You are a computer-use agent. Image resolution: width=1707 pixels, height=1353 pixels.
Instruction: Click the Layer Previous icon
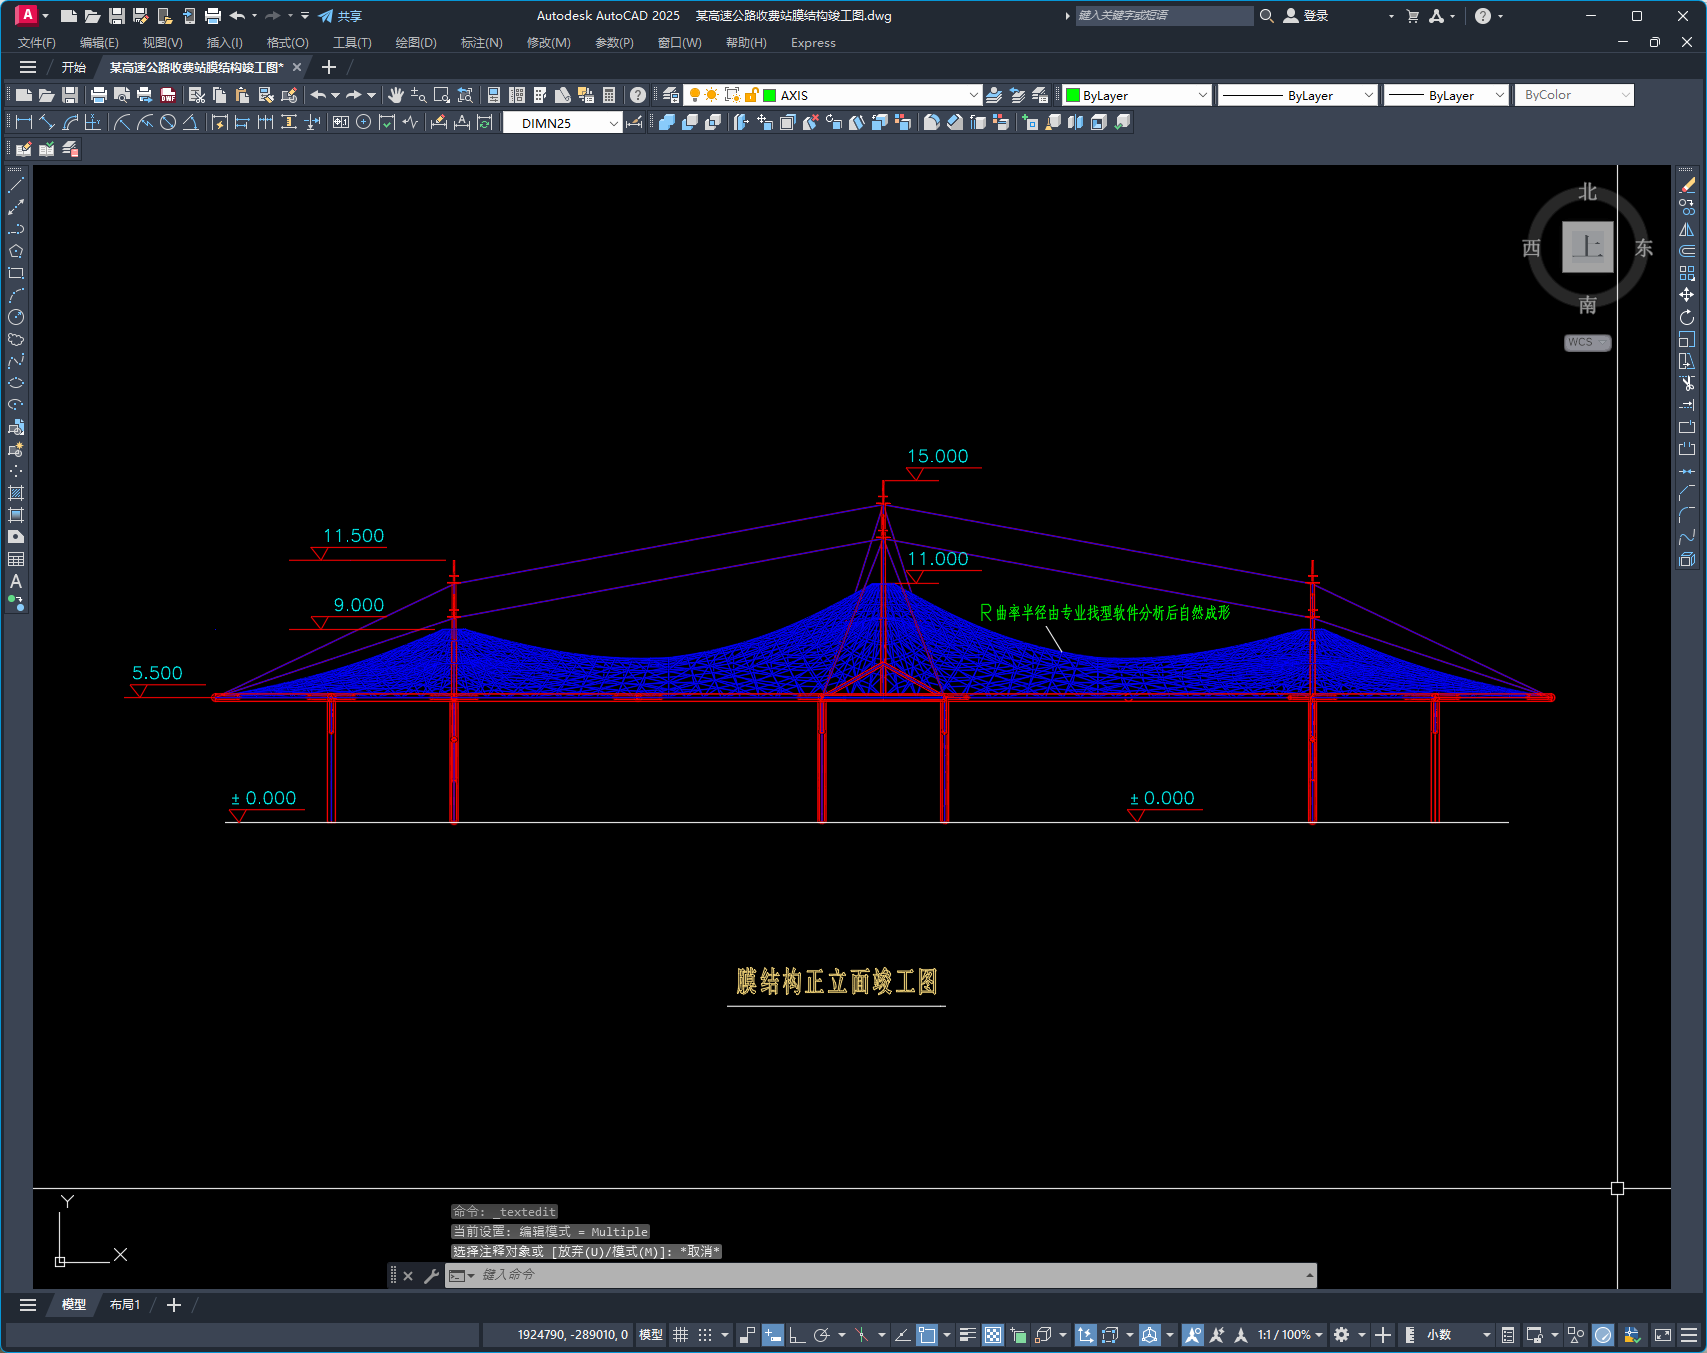1017,95
